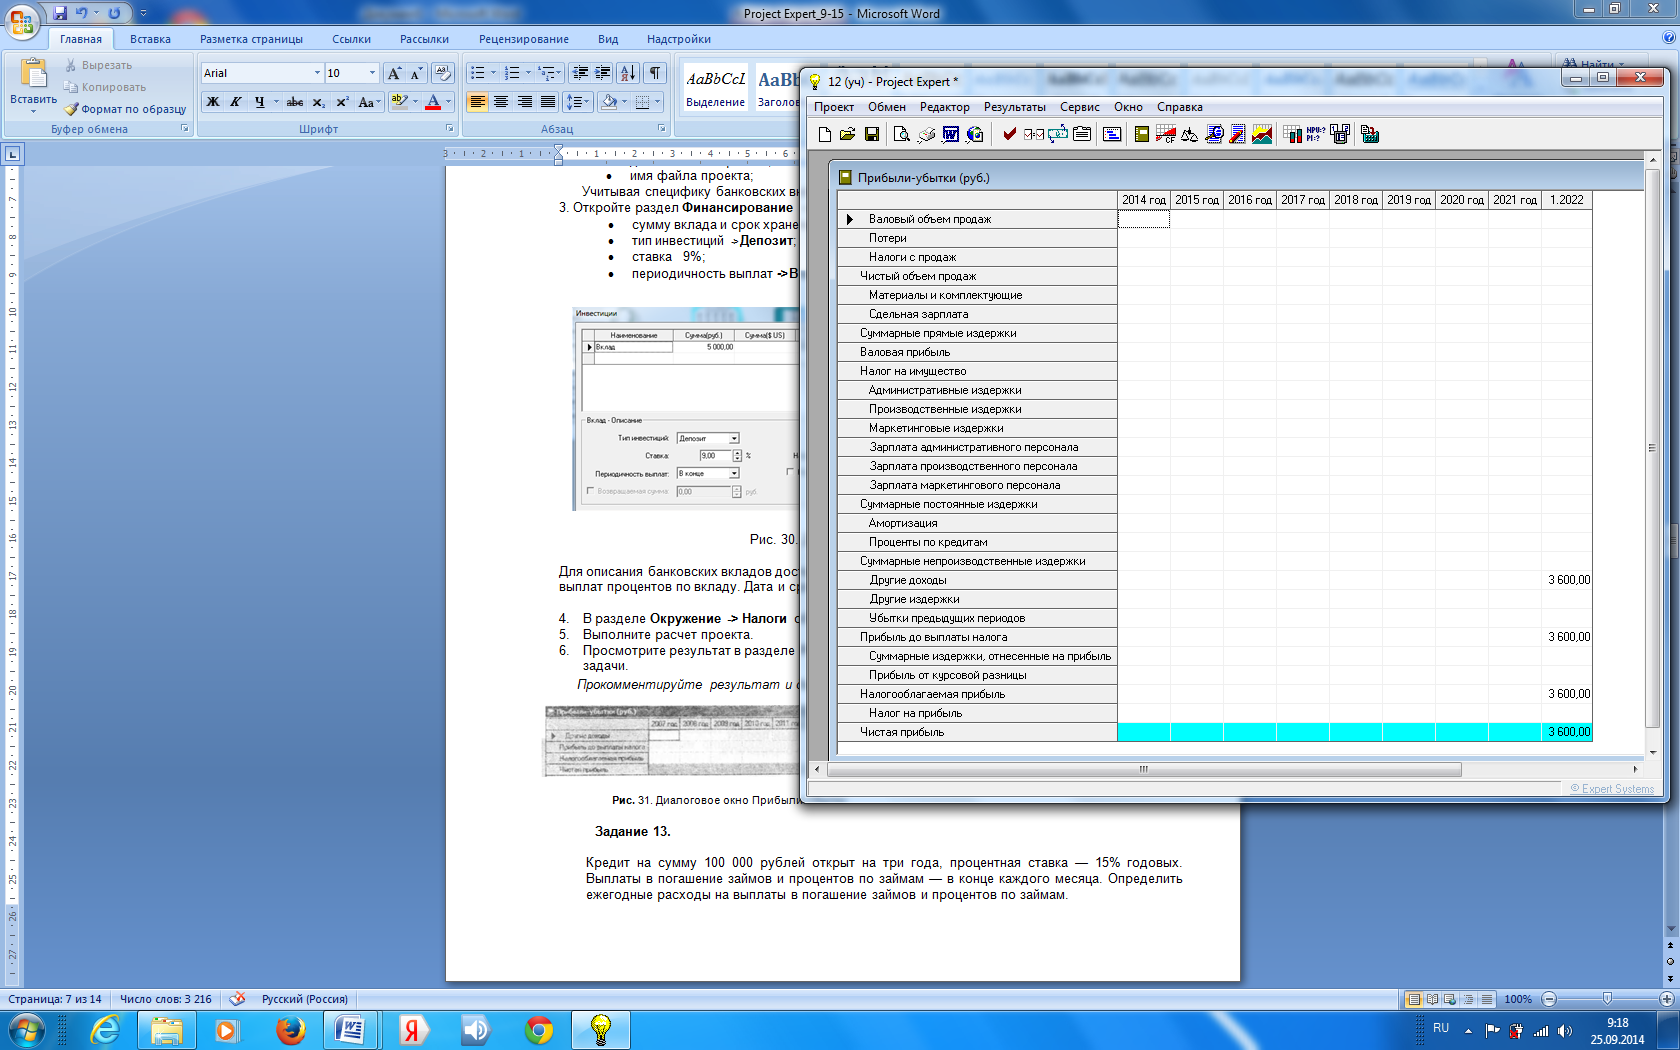Center align text in Word

click(x=501, y=102)
